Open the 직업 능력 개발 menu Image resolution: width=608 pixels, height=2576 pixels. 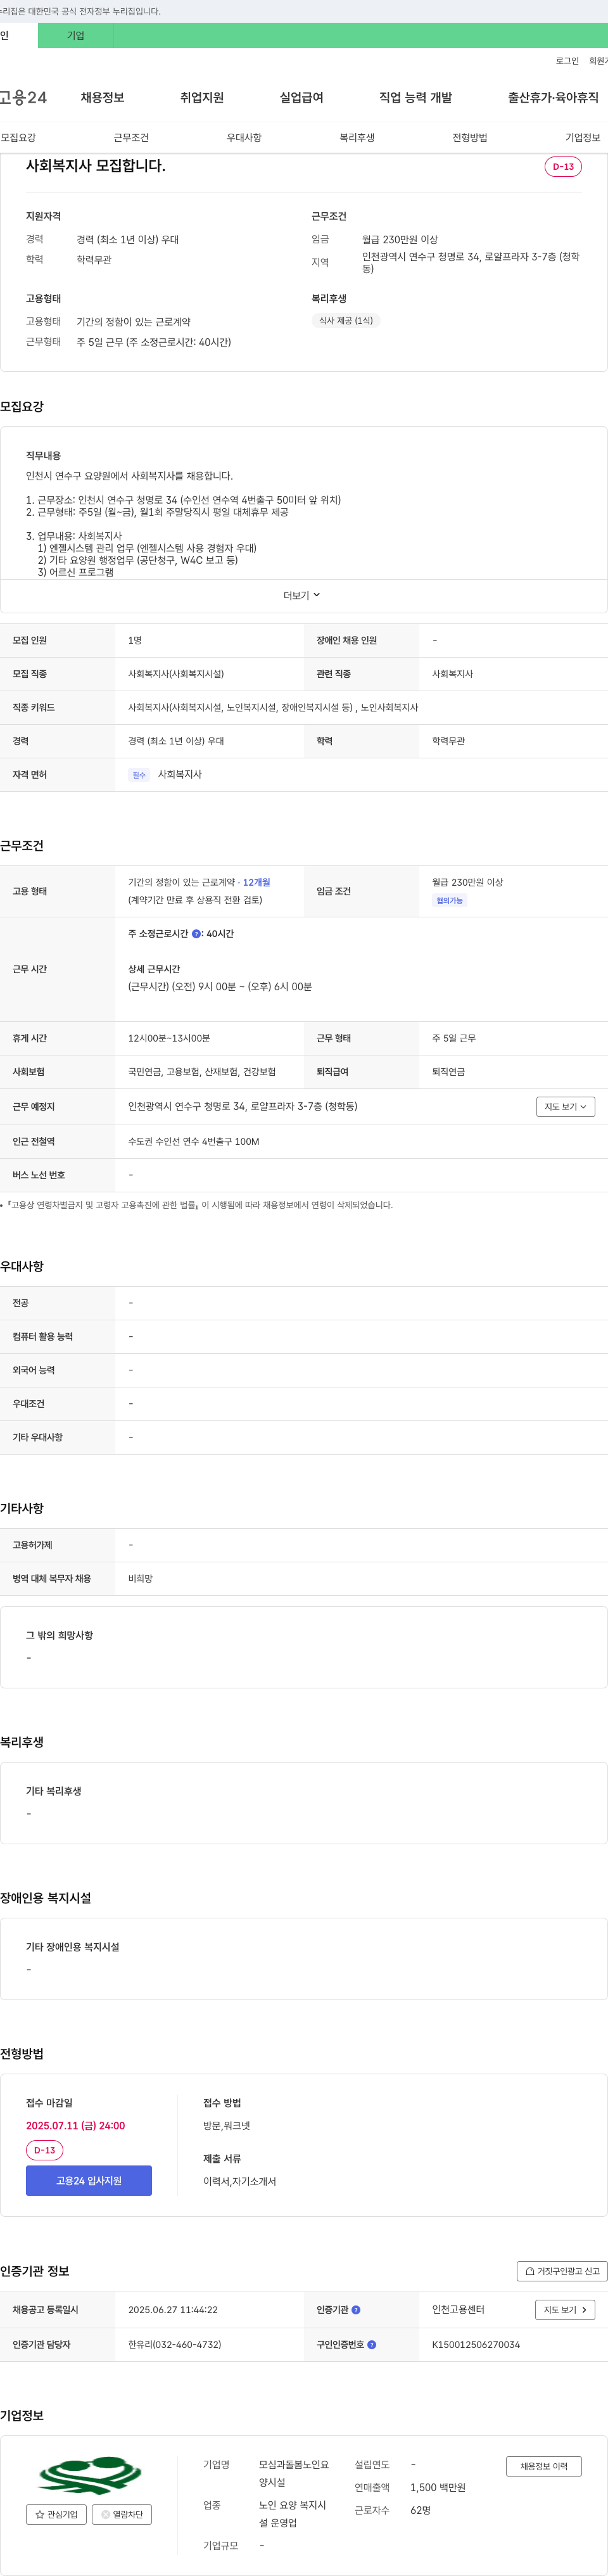coord(415,97)
